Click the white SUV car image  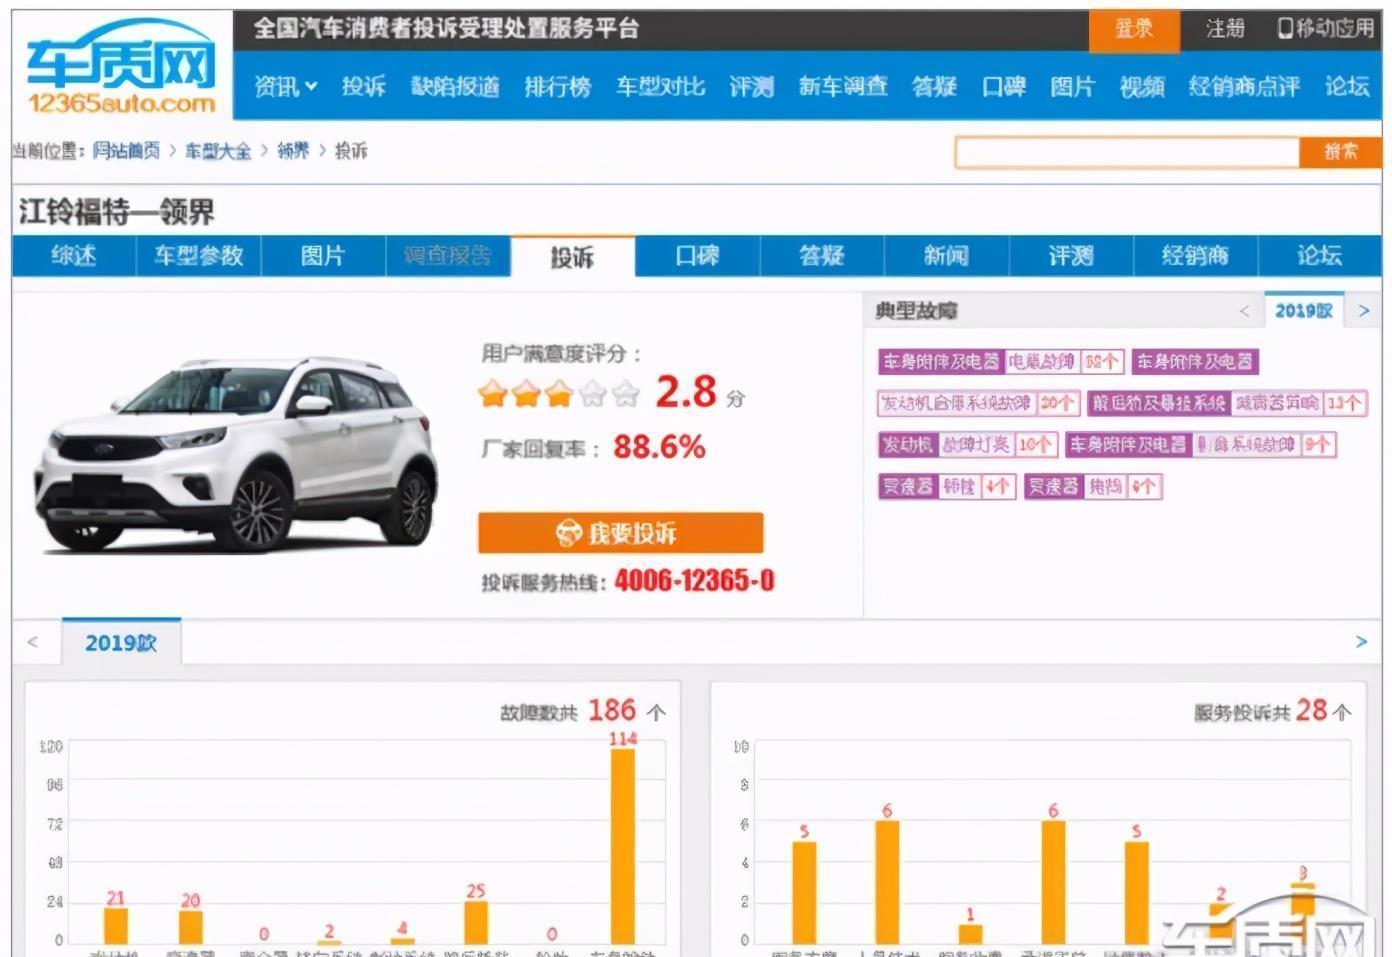point(237,453)
